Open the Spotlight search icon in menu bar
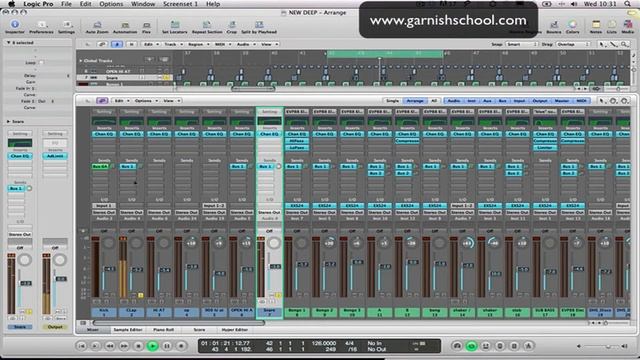The image size is (640, 360). click(x=627, y=4)
